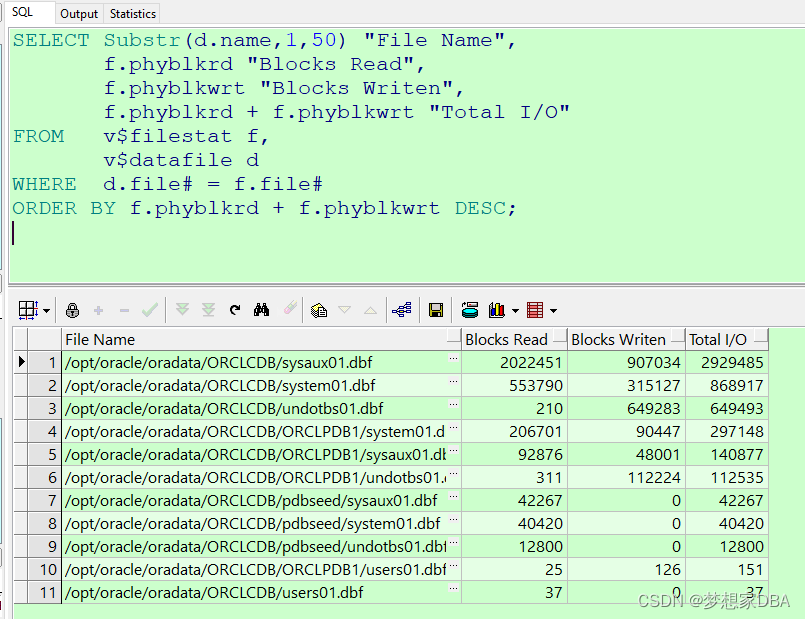The width and height of the screenshot is (805, 619).
Task: Click the Total I/O value 868917
Action: tap(737, 385)
